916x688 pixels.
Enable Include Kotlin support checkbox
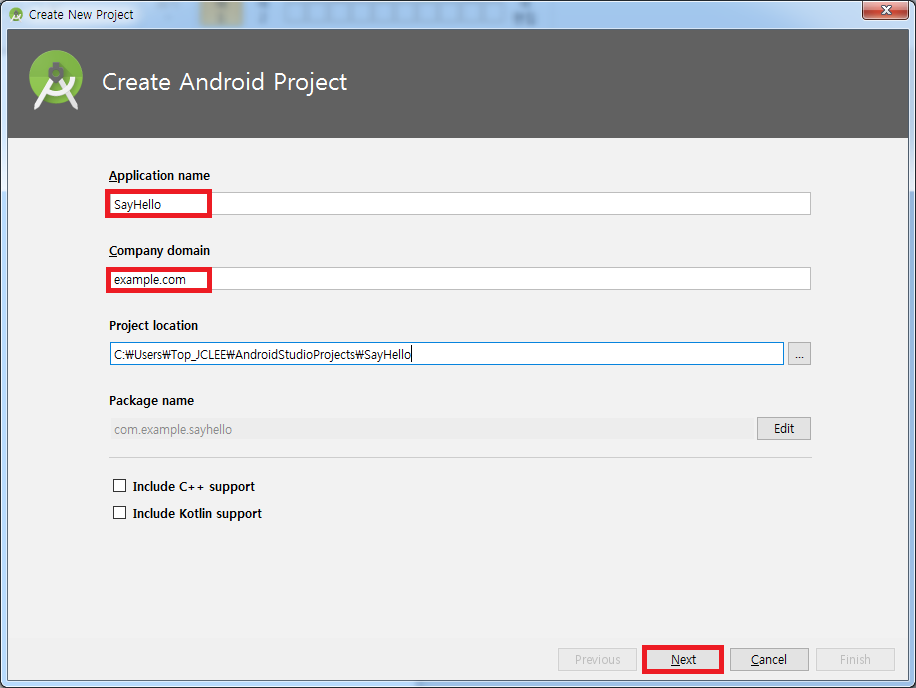[119, 513]
